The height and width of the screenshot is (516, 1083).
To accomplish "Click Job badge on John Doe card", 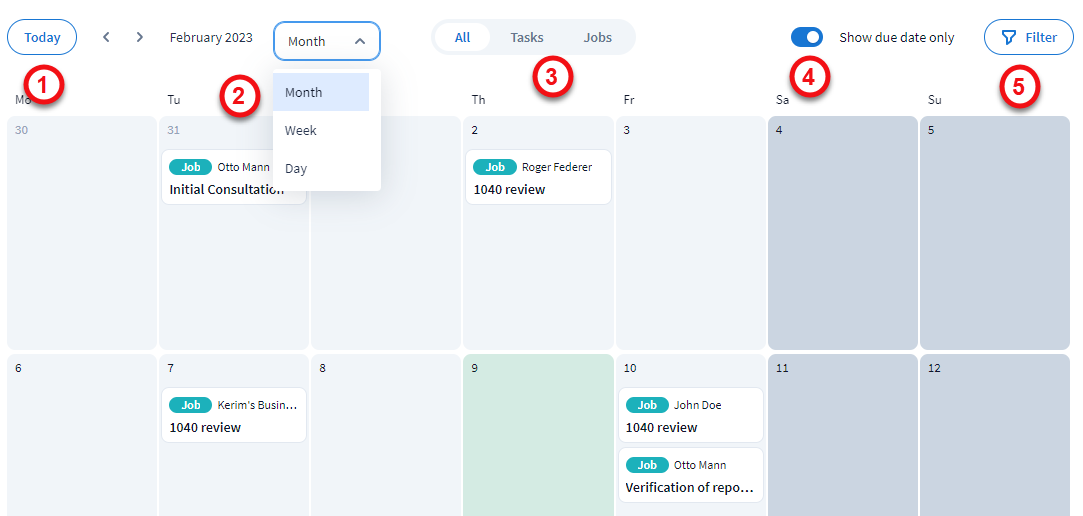I will click(647, 405).
